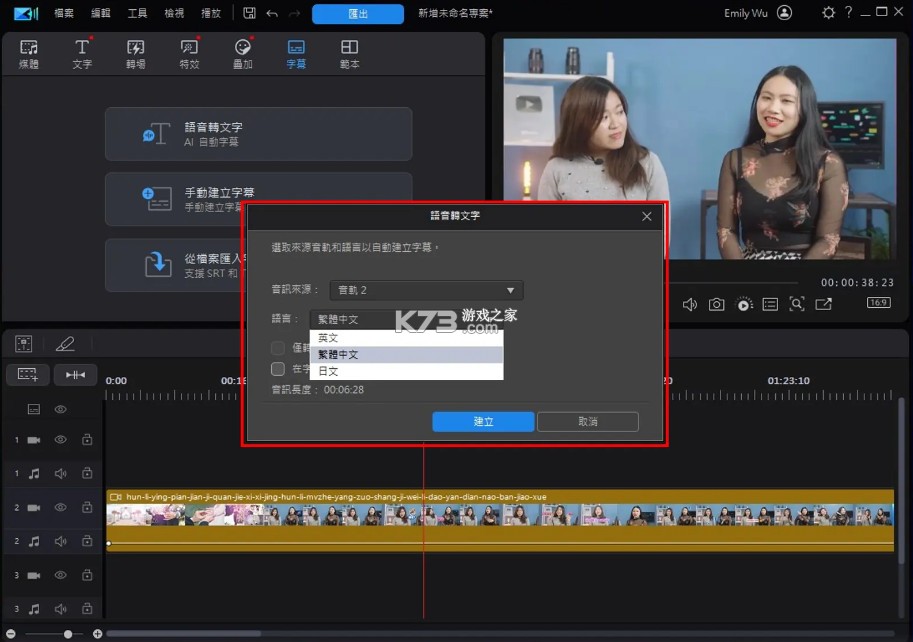Choose 英文 in the language list

click(327, 337)
